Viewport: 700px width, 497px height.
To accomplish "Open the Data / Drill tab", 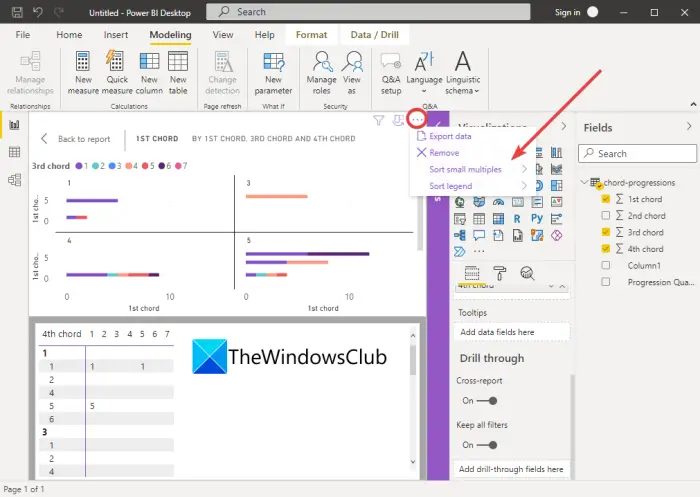I will [375, 35].
